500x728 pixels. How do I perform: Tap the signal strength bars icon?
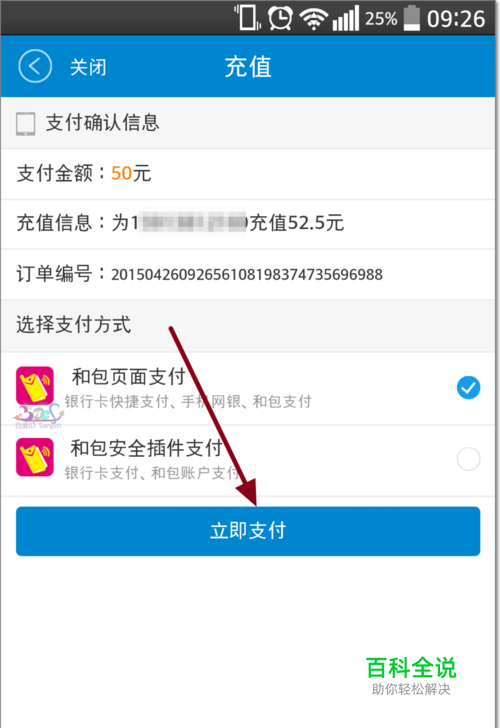346,19
